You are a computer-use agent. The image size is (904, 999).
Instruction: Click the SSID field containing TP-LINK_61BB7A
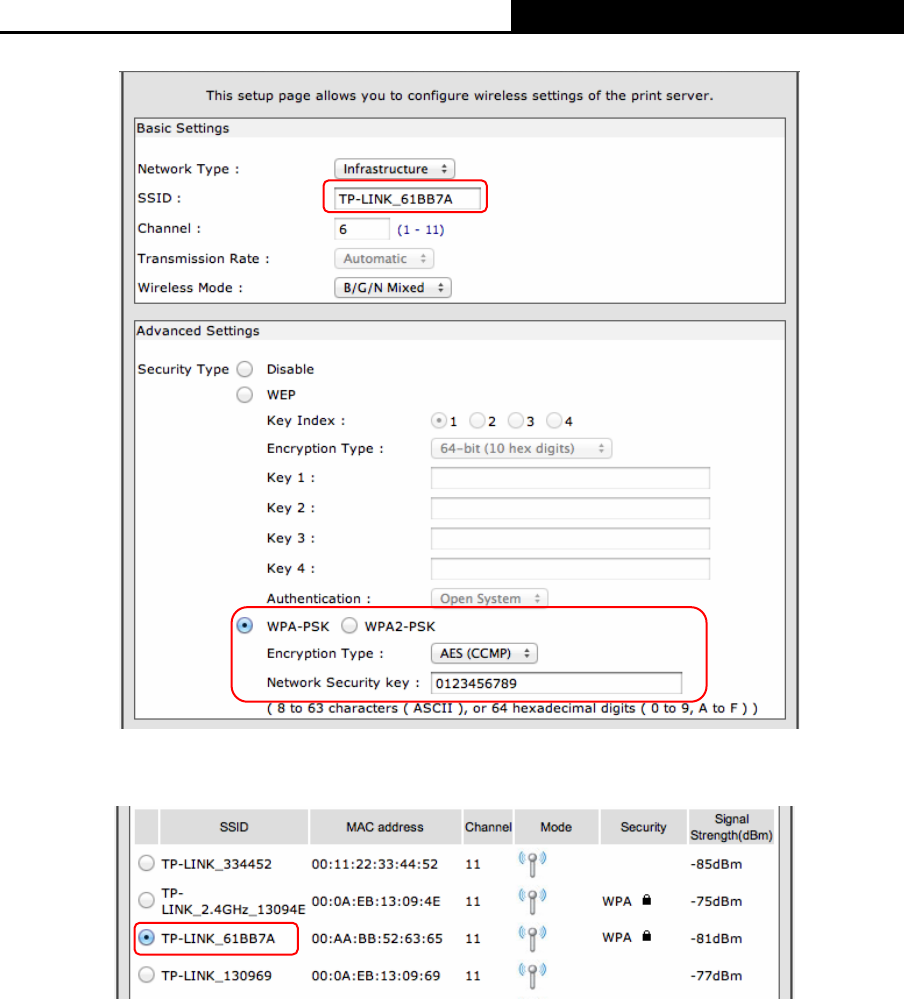[407, 199]
